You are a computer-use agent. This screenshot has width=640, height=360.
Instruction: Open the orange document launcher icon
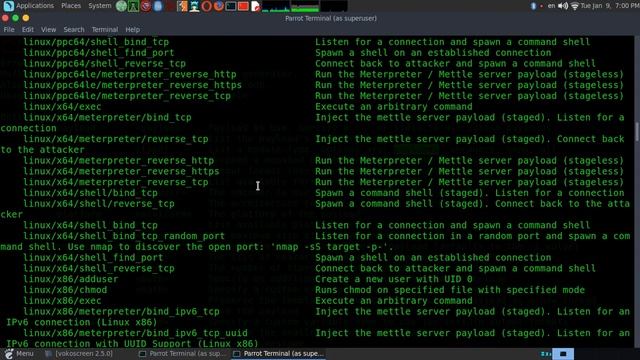click(x=182, y=6)
